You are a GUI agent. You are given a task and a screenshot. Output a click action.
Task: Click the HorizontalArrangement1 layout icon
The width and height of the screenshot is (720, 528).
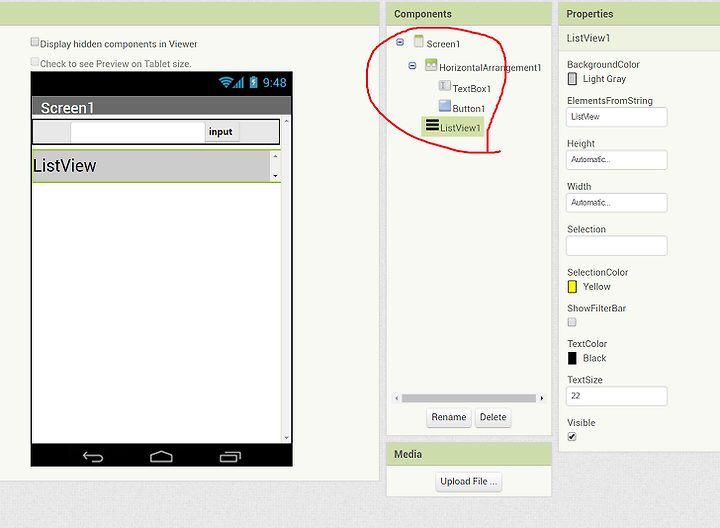(x=431, y=65)
